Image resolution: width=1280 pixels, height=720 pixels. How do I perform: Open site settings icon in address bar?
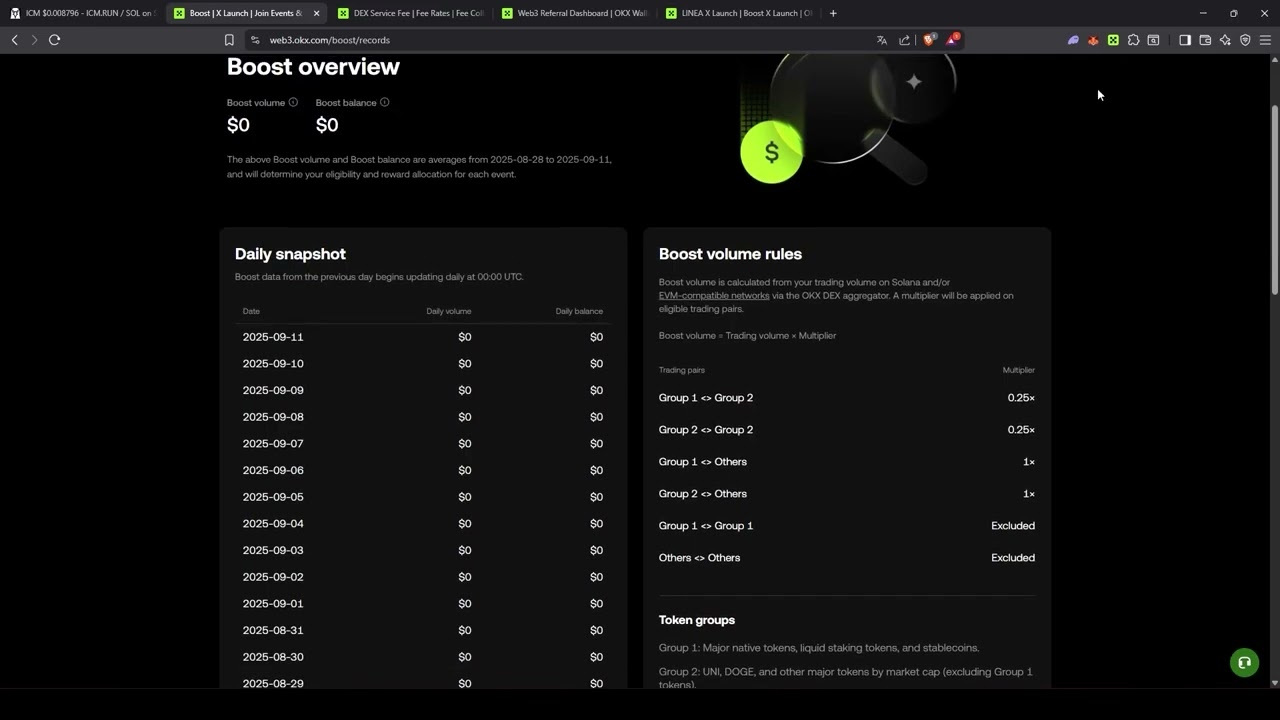click(x=255, y=40)
